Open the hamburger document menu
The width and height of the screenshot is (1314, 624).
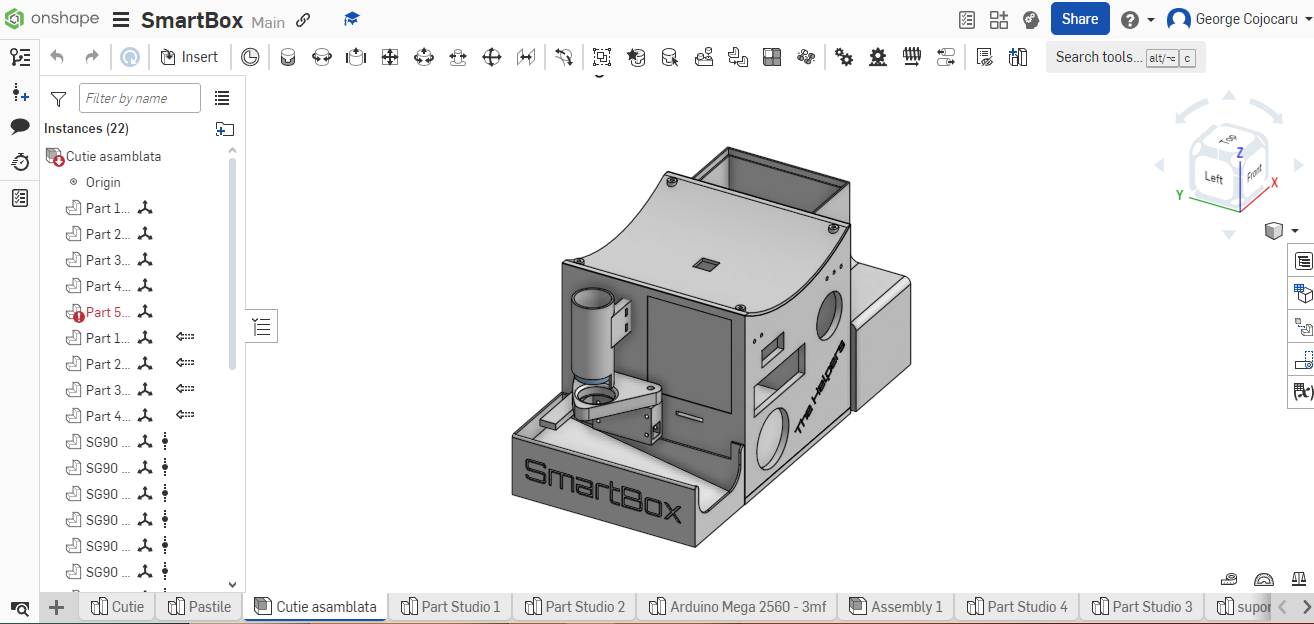[x=121, y=20]
